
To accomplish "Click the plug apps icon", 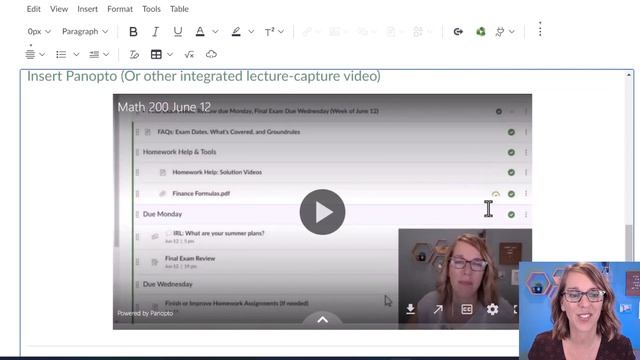I will (500, 31).
